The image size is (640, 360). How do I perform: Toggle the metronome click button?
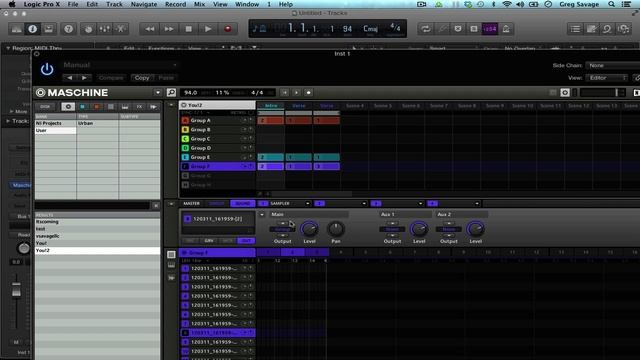506,29
